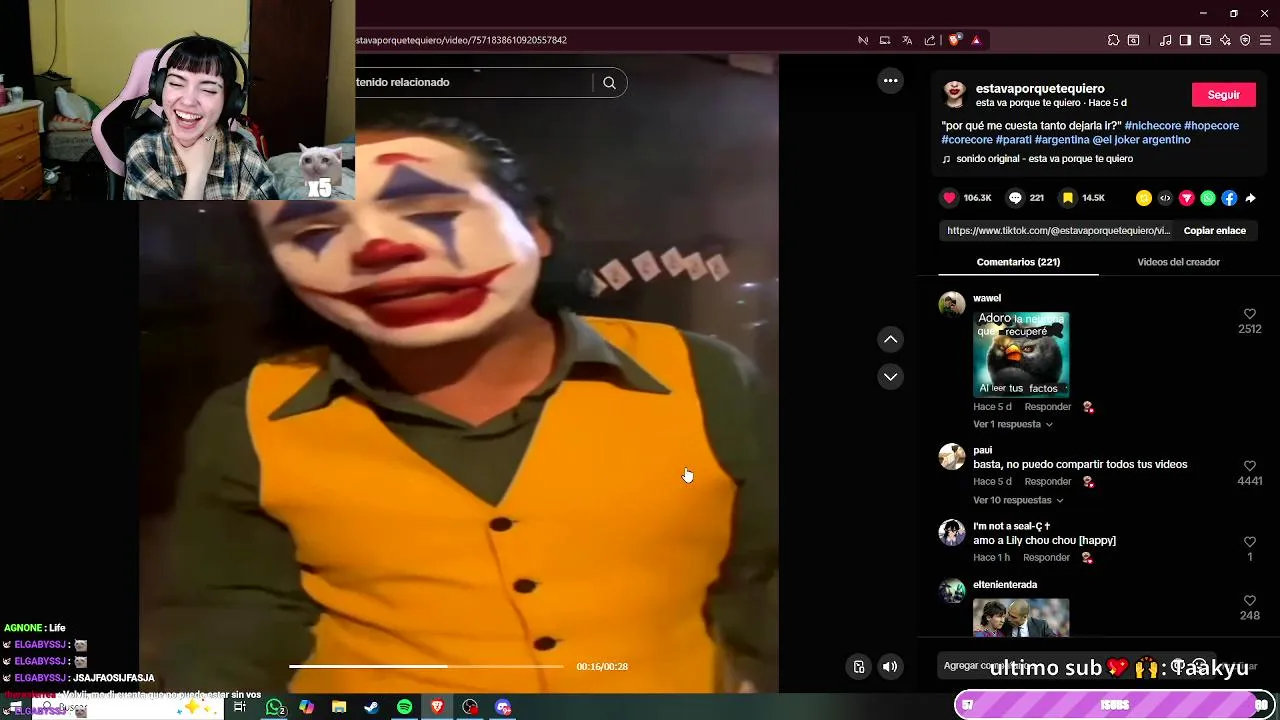Image resolution: width=1280 pixels, height=720 pixels.
Task: Open the browser hamburger menu
Action: click(x=1266, y=40)
